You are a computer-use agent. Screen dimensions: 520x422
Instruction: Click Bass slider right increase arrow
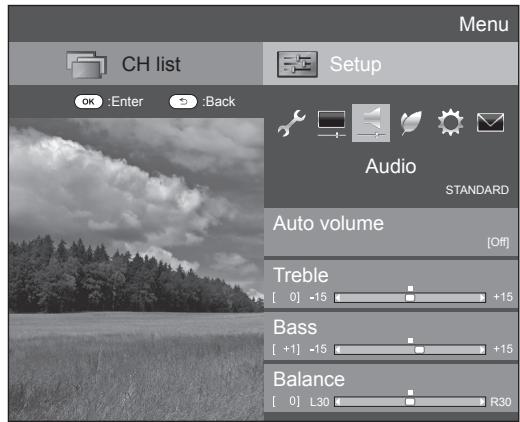[x=482, y=349]
